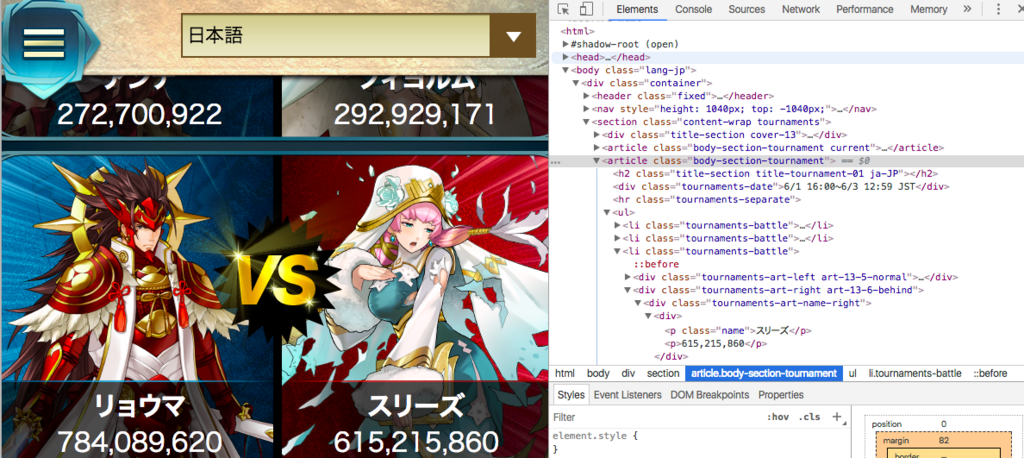Switch to the Elements tab
This screenshot has height=458, width=1024.
(637, 9)
